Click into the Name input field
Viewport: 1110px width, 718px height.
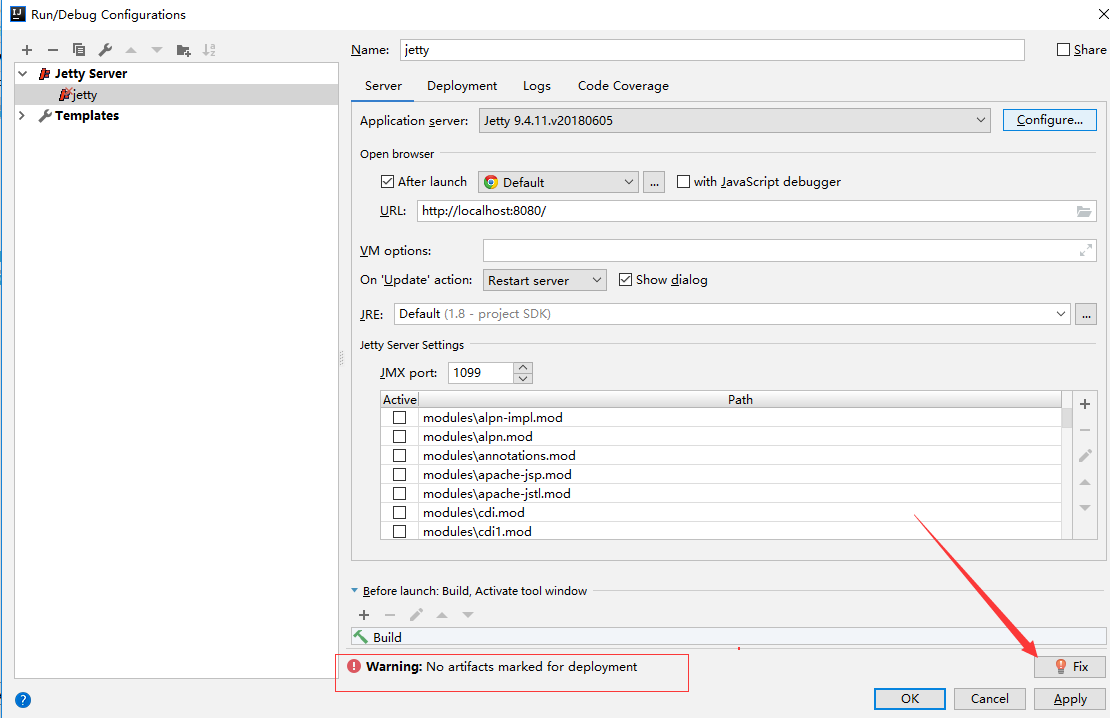(712, 50)
